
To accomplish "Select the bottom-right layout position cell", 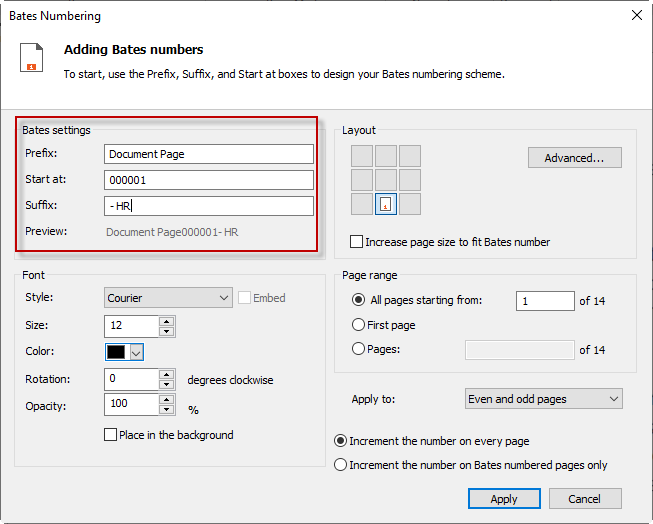I will coord(409,204).
